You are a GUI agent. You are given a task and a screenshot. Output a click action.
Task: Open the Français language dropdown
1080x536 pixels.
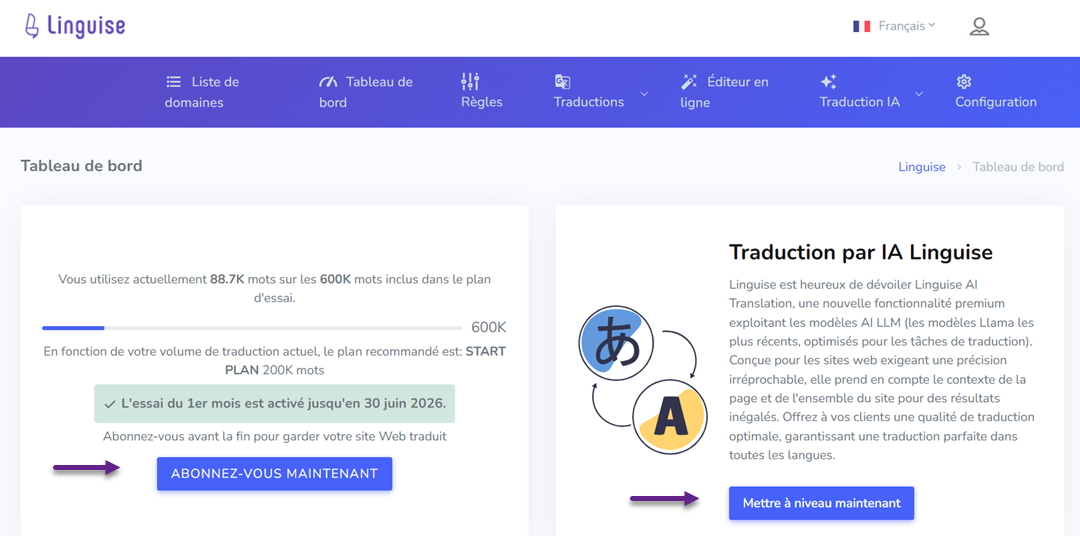[906, 26]
